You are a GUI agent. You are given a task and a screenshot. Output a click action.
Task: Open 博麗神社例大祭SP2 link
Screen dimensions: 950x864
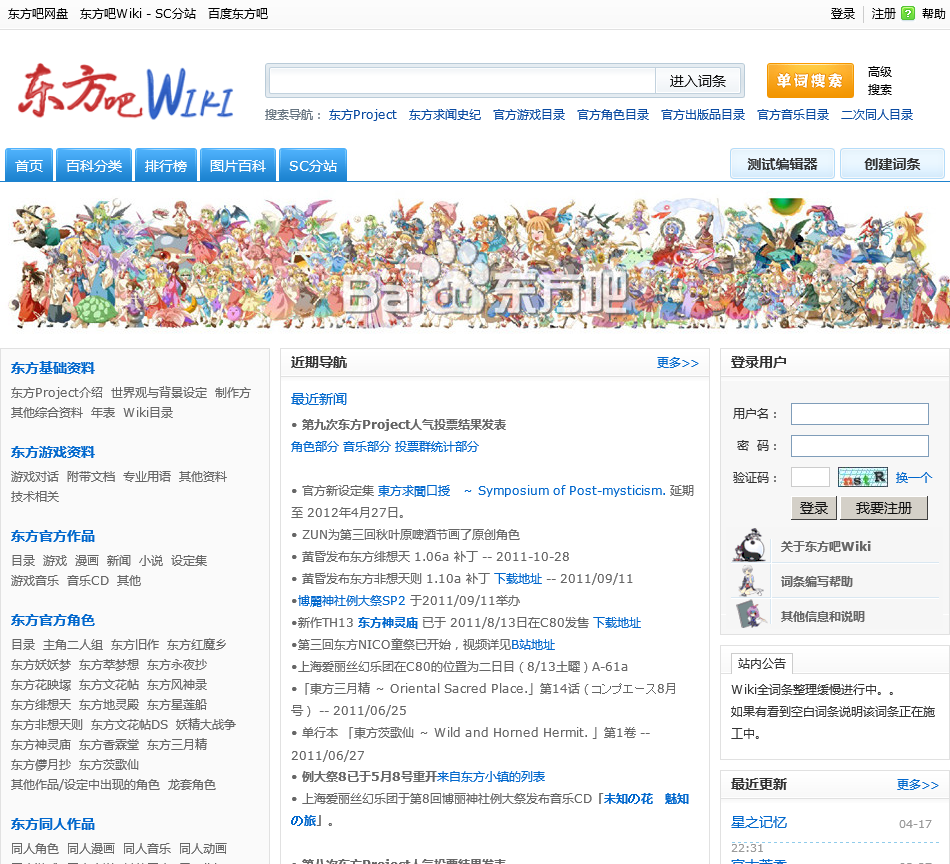(351, 600)
